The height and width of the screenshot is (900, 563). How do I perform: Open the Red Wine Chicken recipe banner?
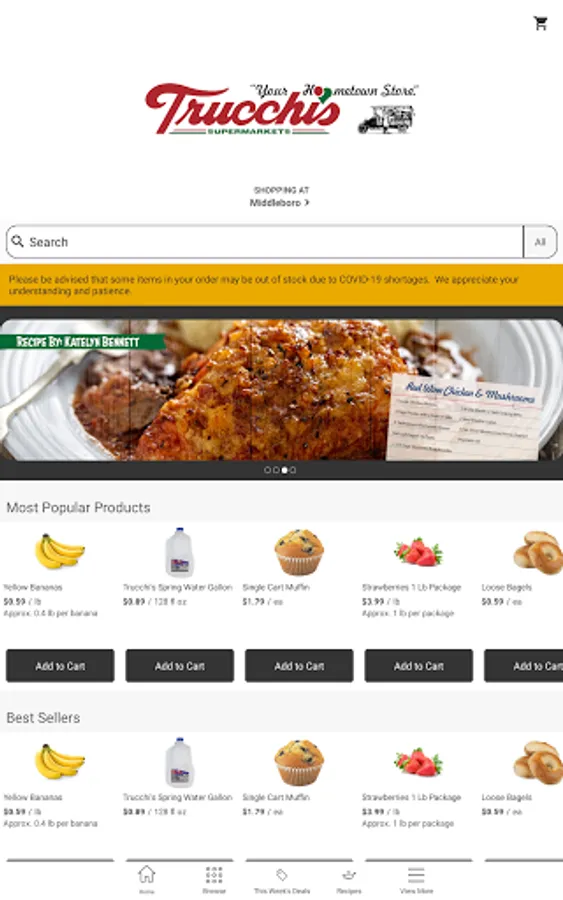click(x=281, y=390)
